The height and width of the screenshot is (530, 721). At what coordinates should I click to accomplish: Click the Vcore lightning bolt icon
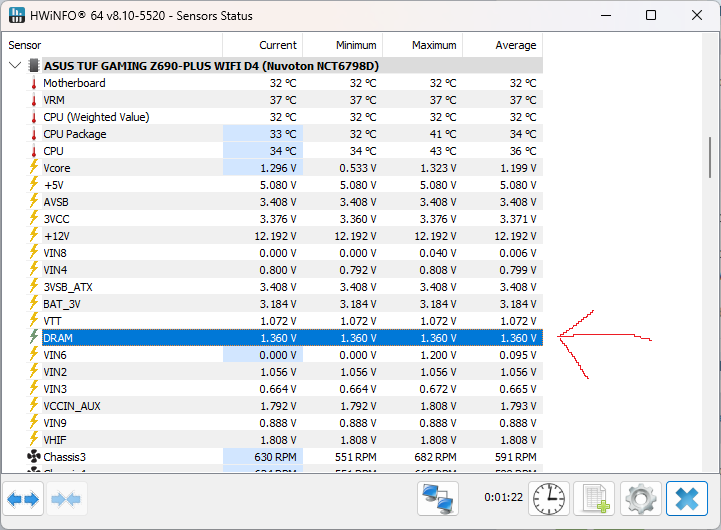(x=34, y=167)
